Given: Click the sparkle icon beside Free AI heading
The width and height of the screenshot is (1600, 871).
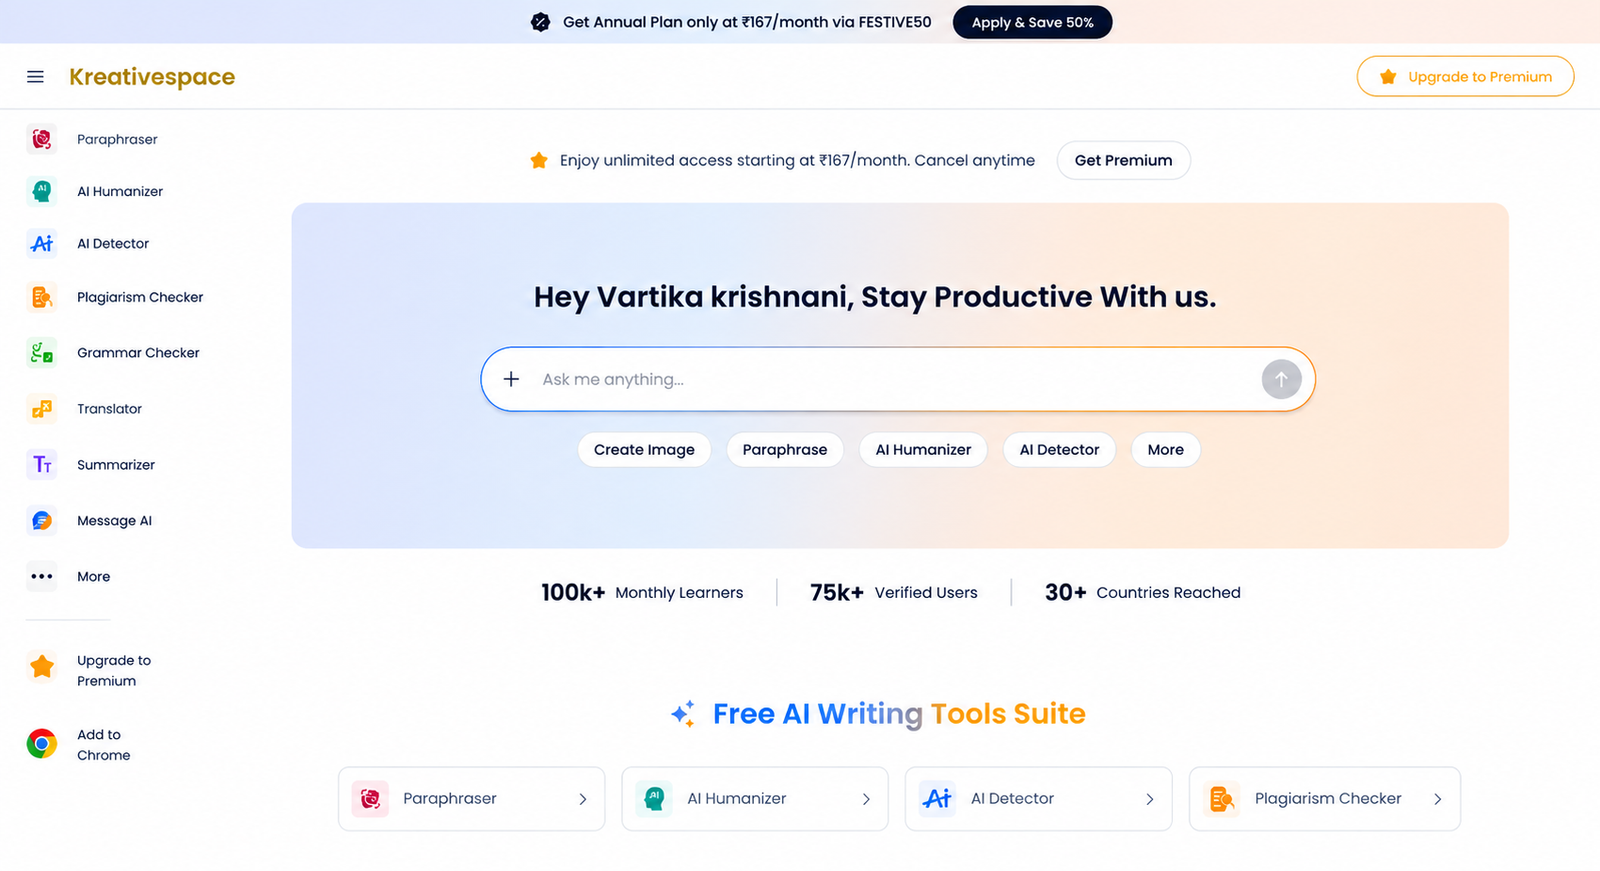Looking at the screenshot, I should click(x=683, y=713).
